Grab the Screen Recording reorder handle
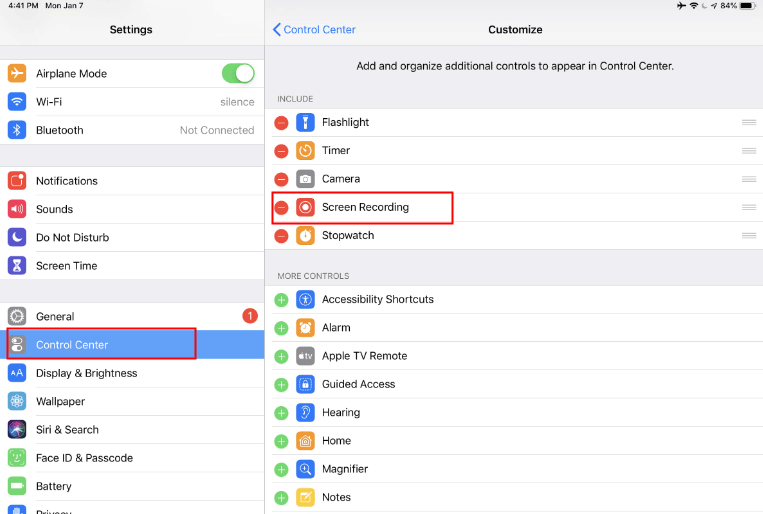 coord(749,207)
